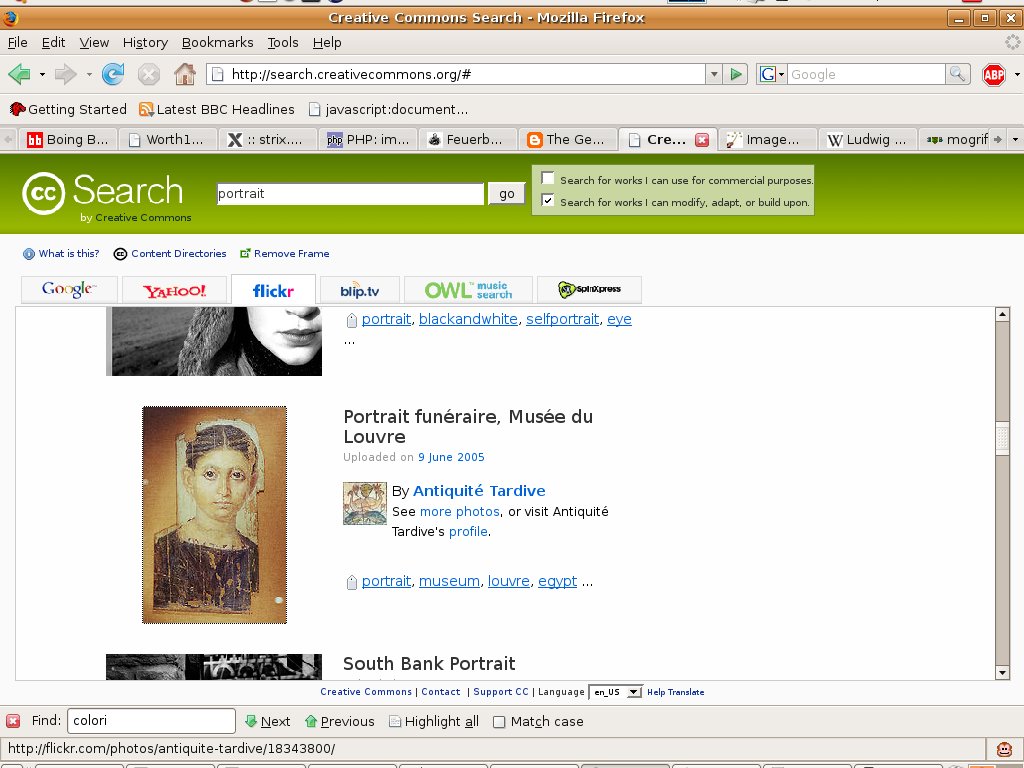Close the Creative Commons tab
Screen dimensions: 1024x768
click(x=702, y=140)
